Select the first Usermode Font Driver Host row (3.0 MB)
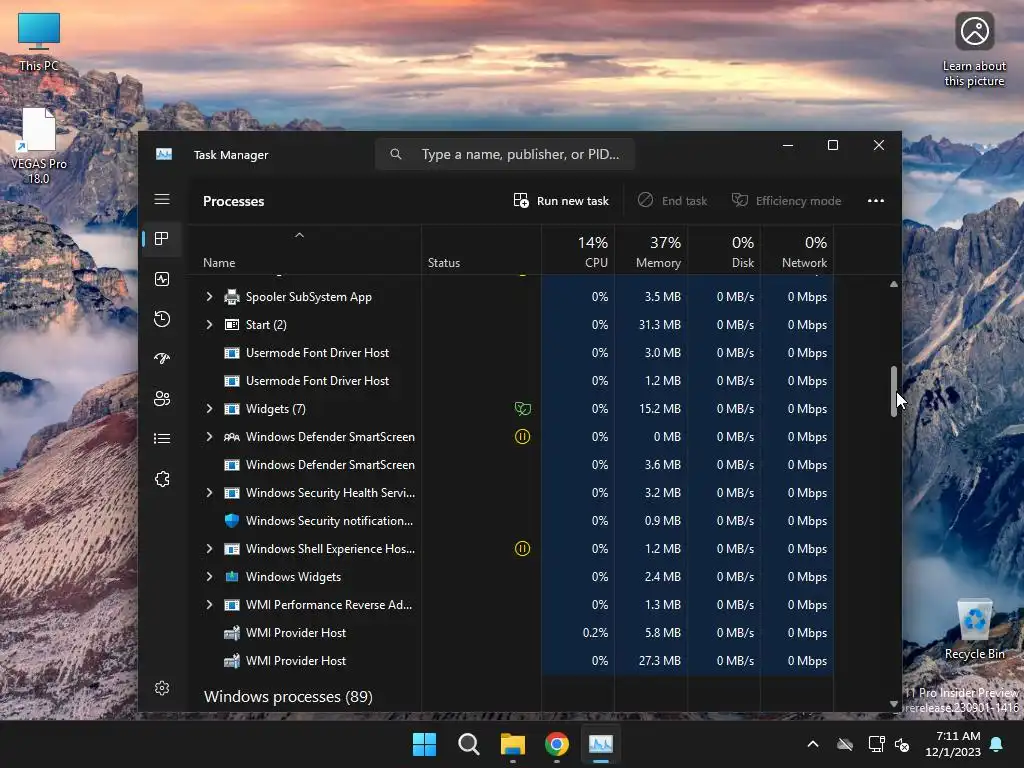Screen dimensions: 1024x768 pyautogui.click(x=511, y=353)
